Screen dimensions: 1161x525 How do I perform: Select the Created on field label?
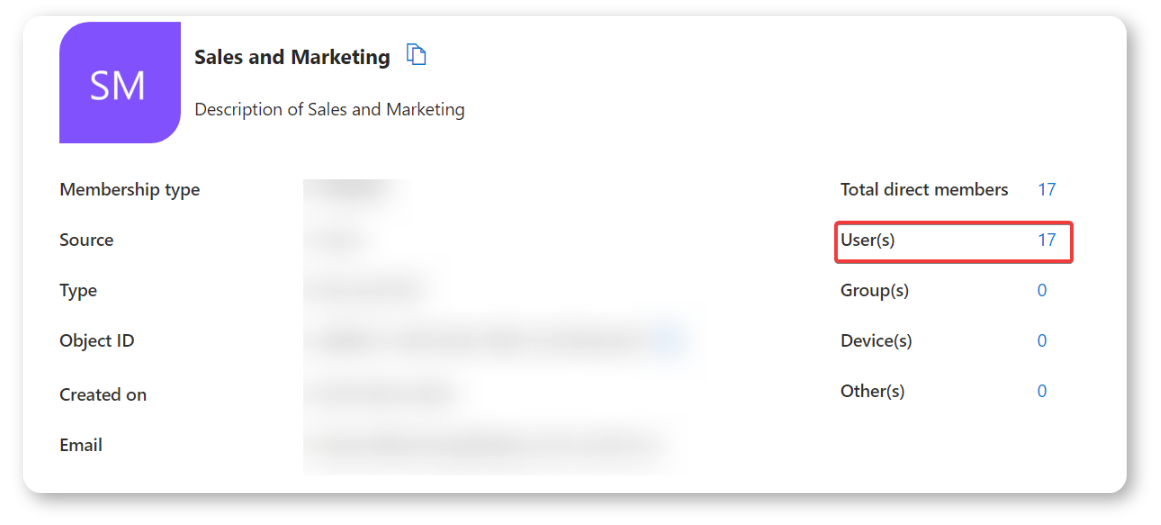tap(103, 395)
